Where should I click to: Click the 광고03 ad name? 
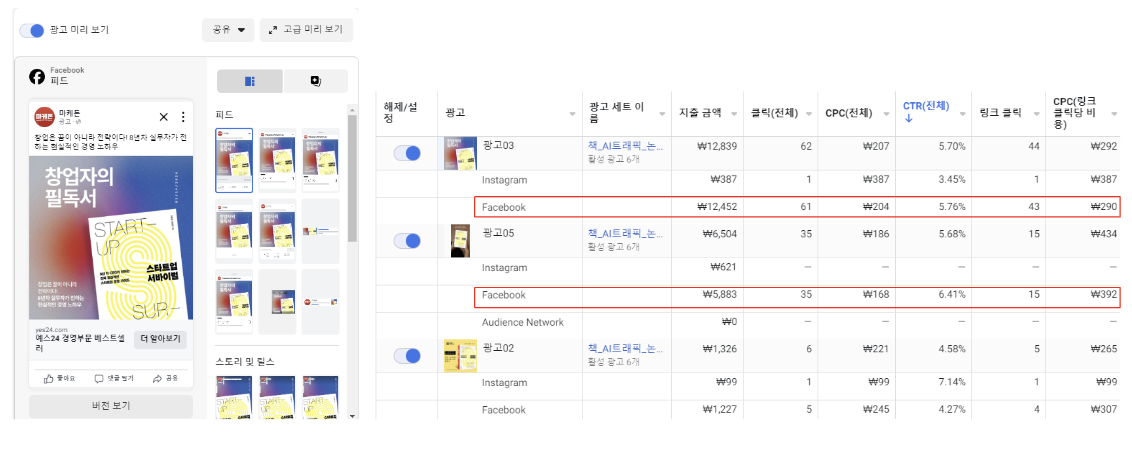point(497,146)
